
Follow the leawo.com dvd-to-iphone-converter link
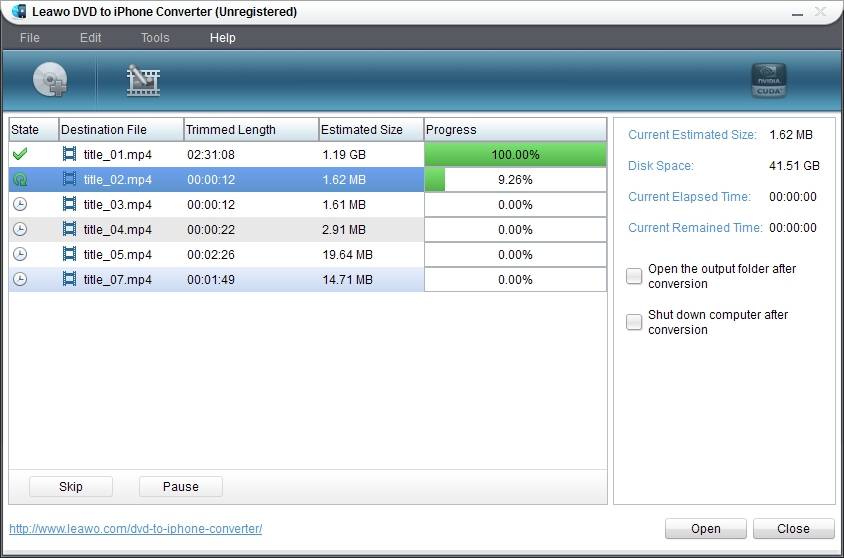[136, 529]
